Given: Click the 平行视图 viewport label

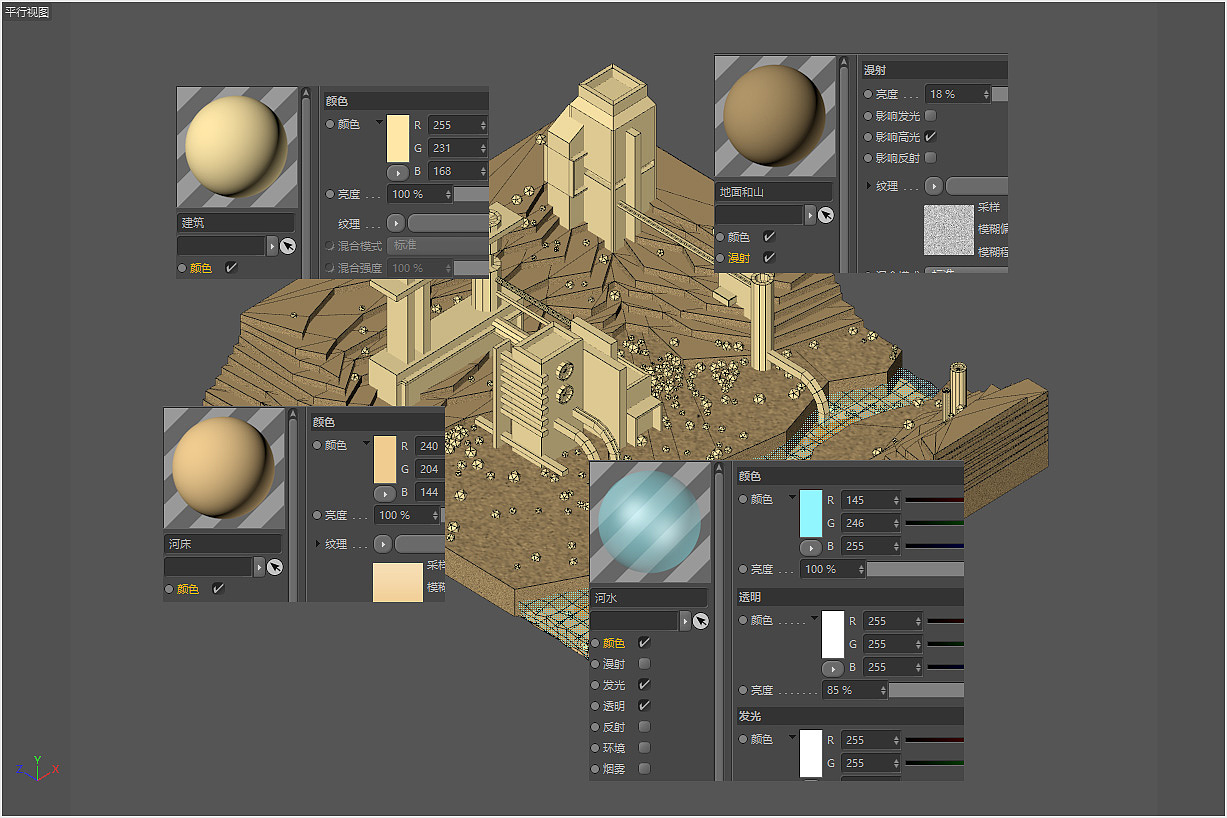Looking at the screenshot, I should click(27, 12).
